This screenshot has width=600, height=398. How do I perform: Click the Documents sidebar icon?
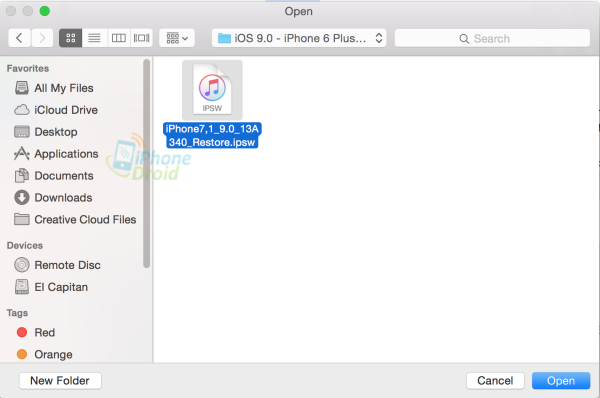click(22, 176)
